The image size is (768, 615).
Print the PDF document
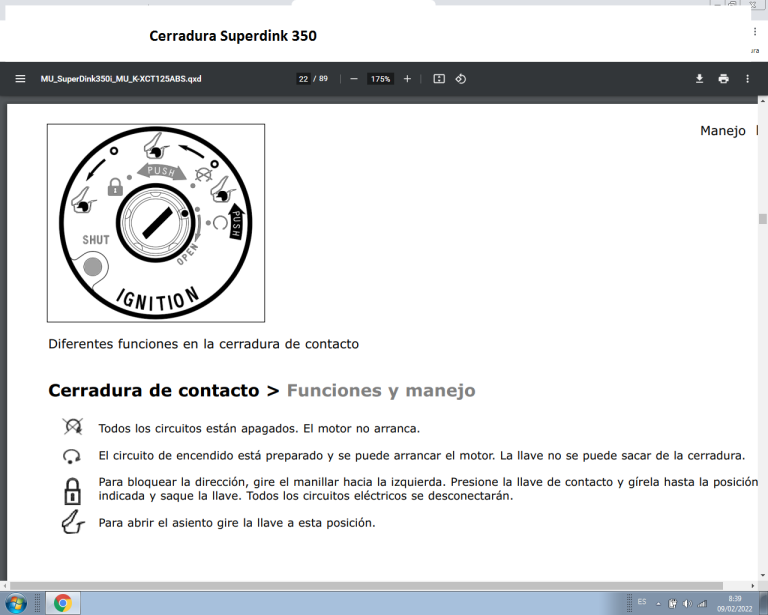pos(723,79)
